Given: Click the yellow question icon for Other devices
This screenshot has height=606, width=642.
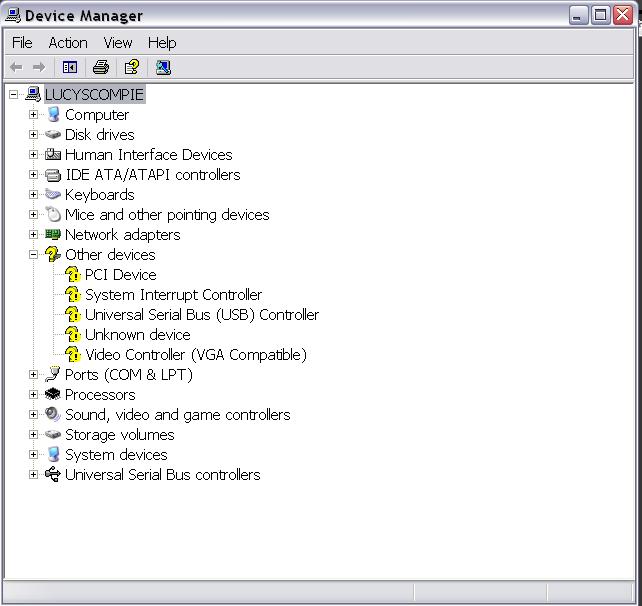Looking at the screenshot, I should tap(53, 254).
